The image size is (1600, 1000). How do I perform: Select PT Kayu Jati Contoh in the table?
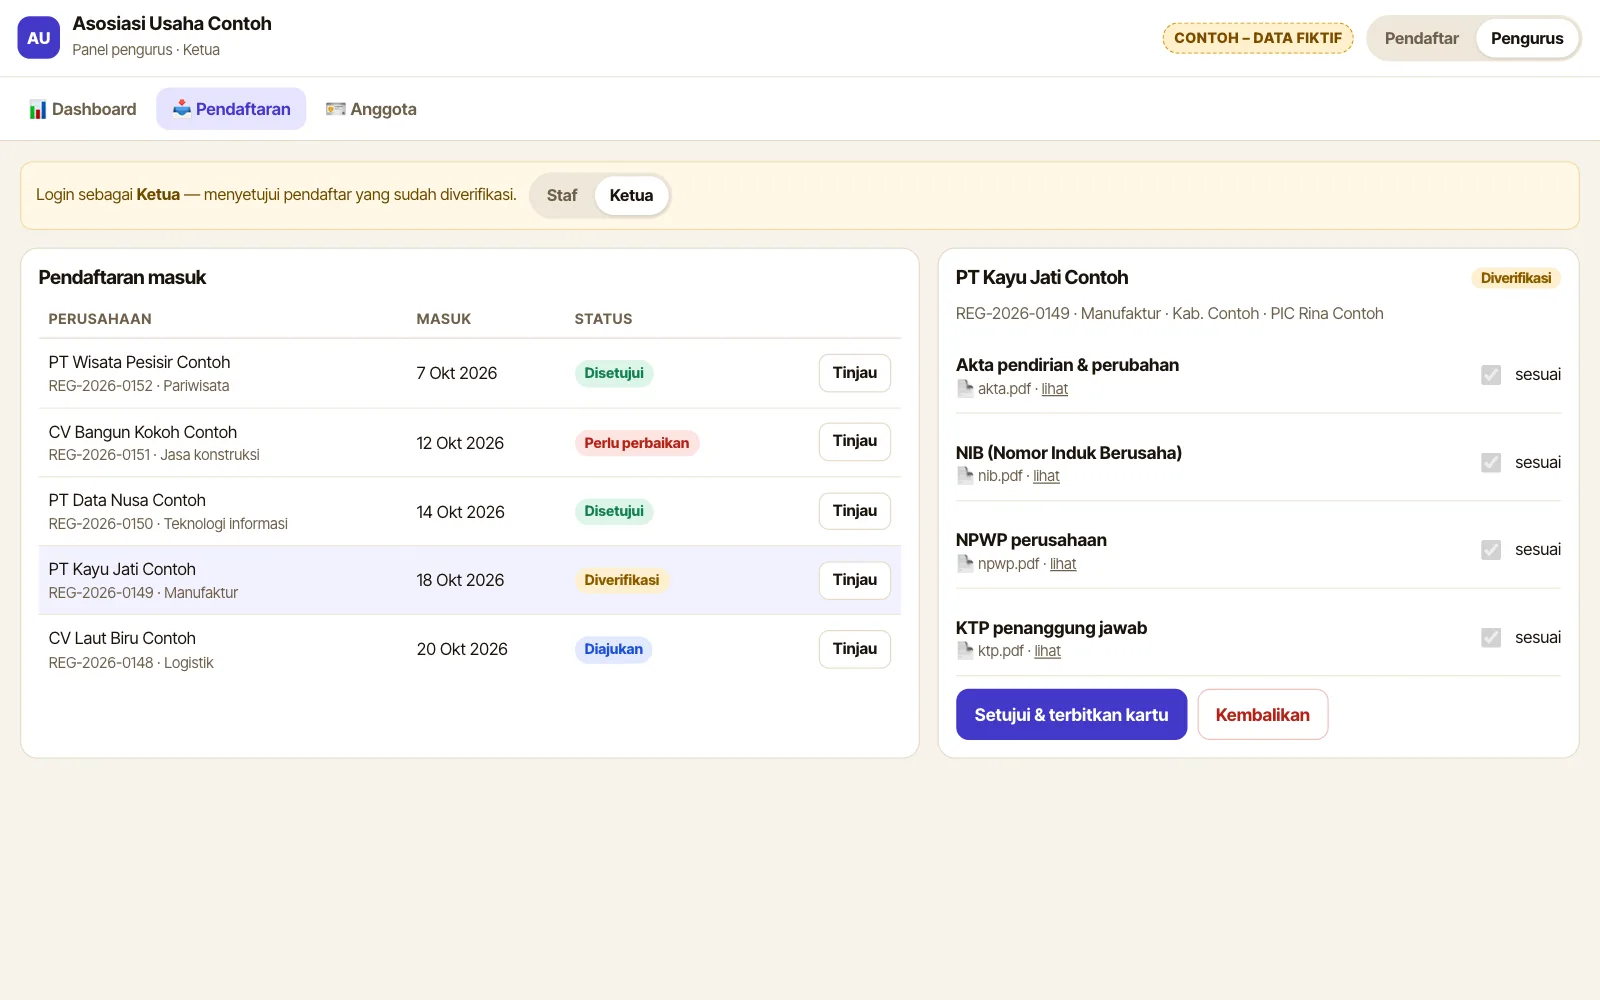pos(122,569)
